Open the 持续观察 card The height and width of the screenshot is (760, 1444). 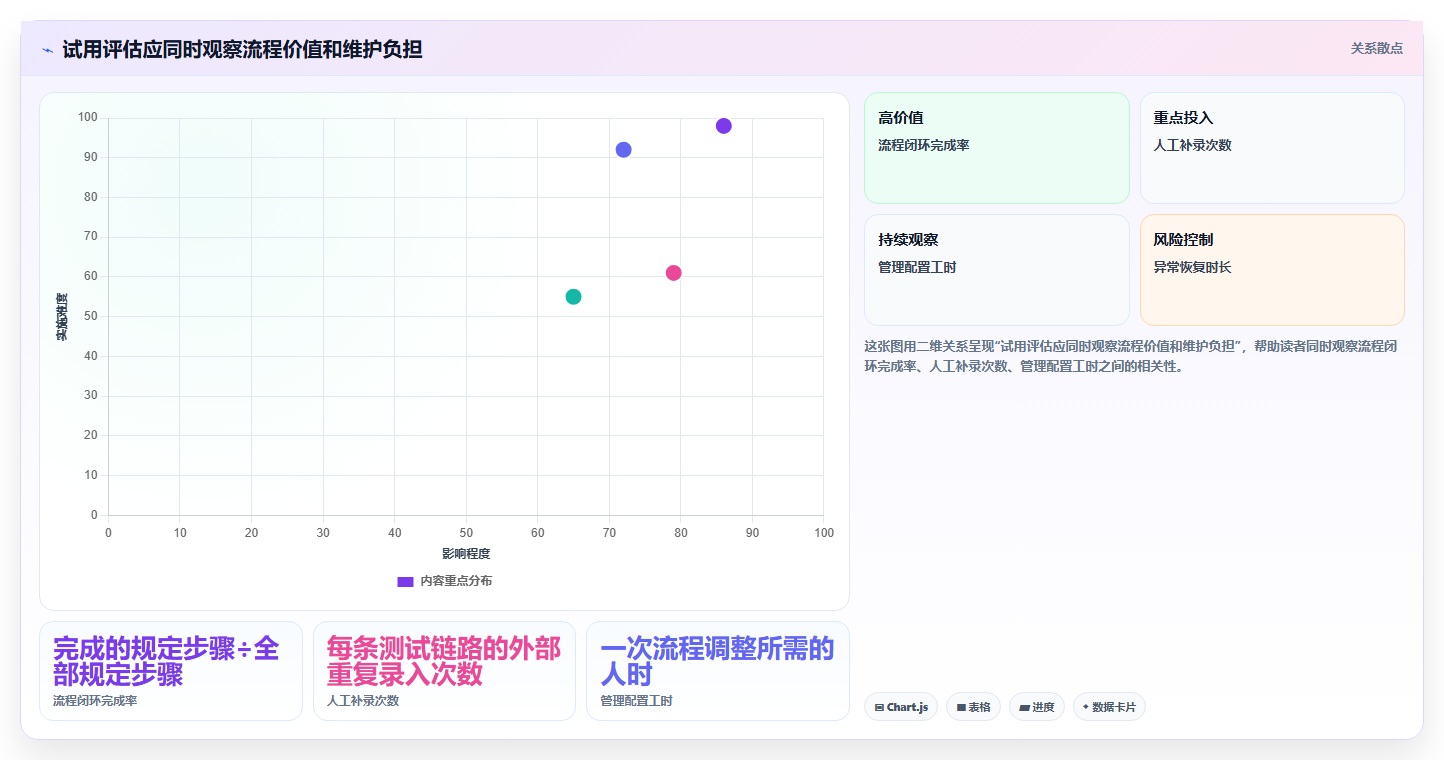tap(997, 270)
